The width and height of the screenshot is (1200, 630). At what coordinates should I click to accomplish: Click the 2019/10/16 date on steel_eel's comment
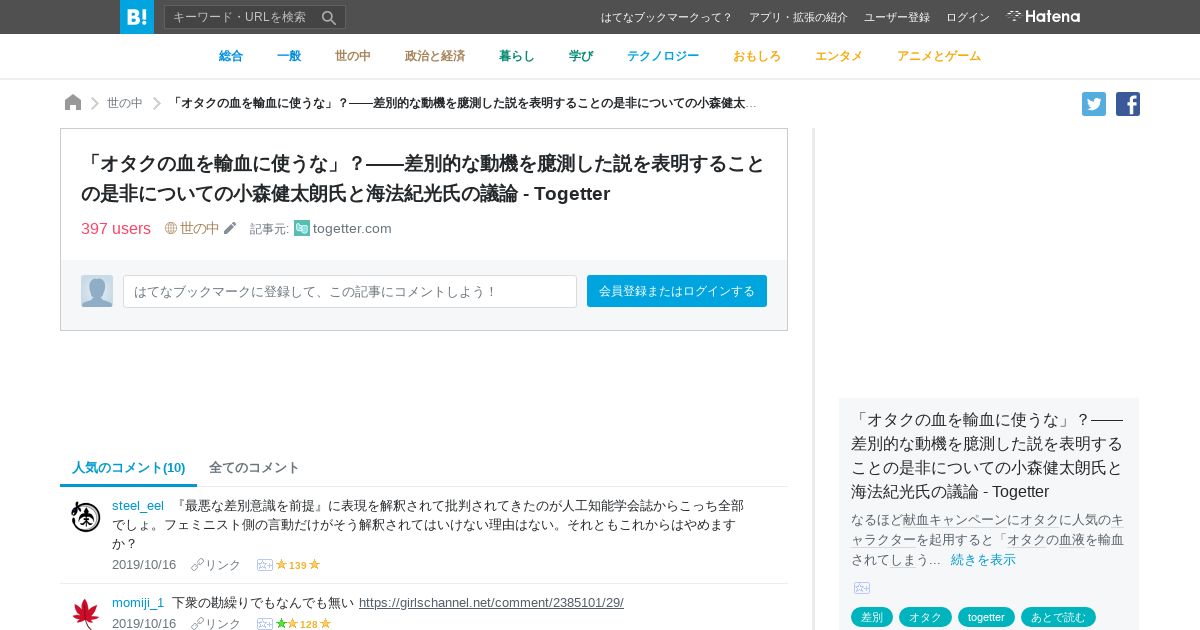[144, 565]
